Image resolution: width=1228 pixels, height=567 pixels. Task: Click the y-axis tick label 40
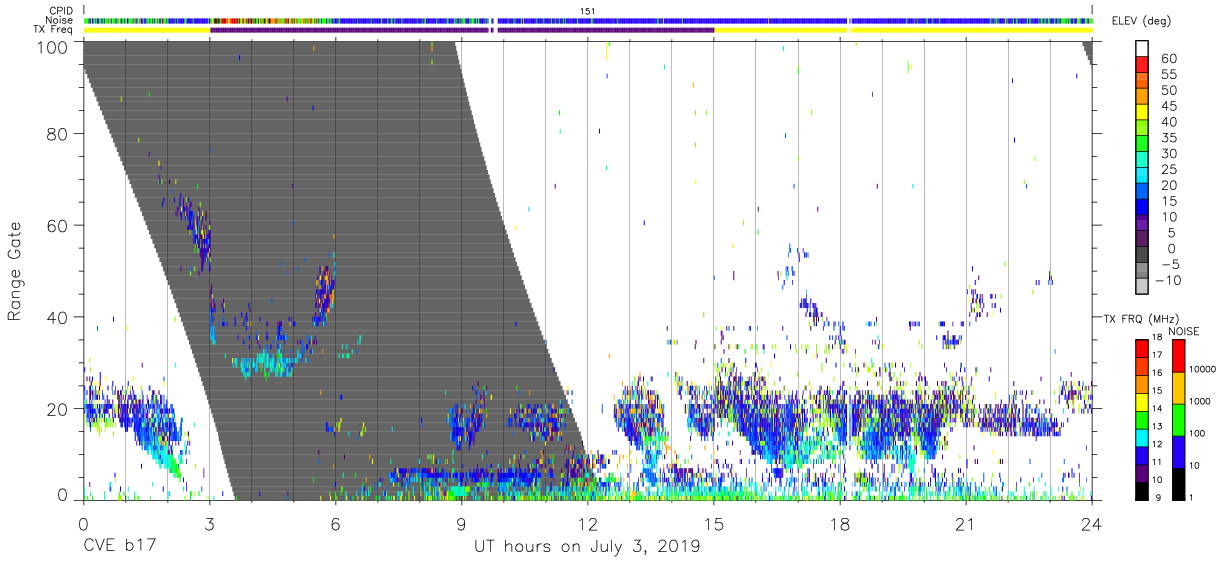[x=57, y=317]
